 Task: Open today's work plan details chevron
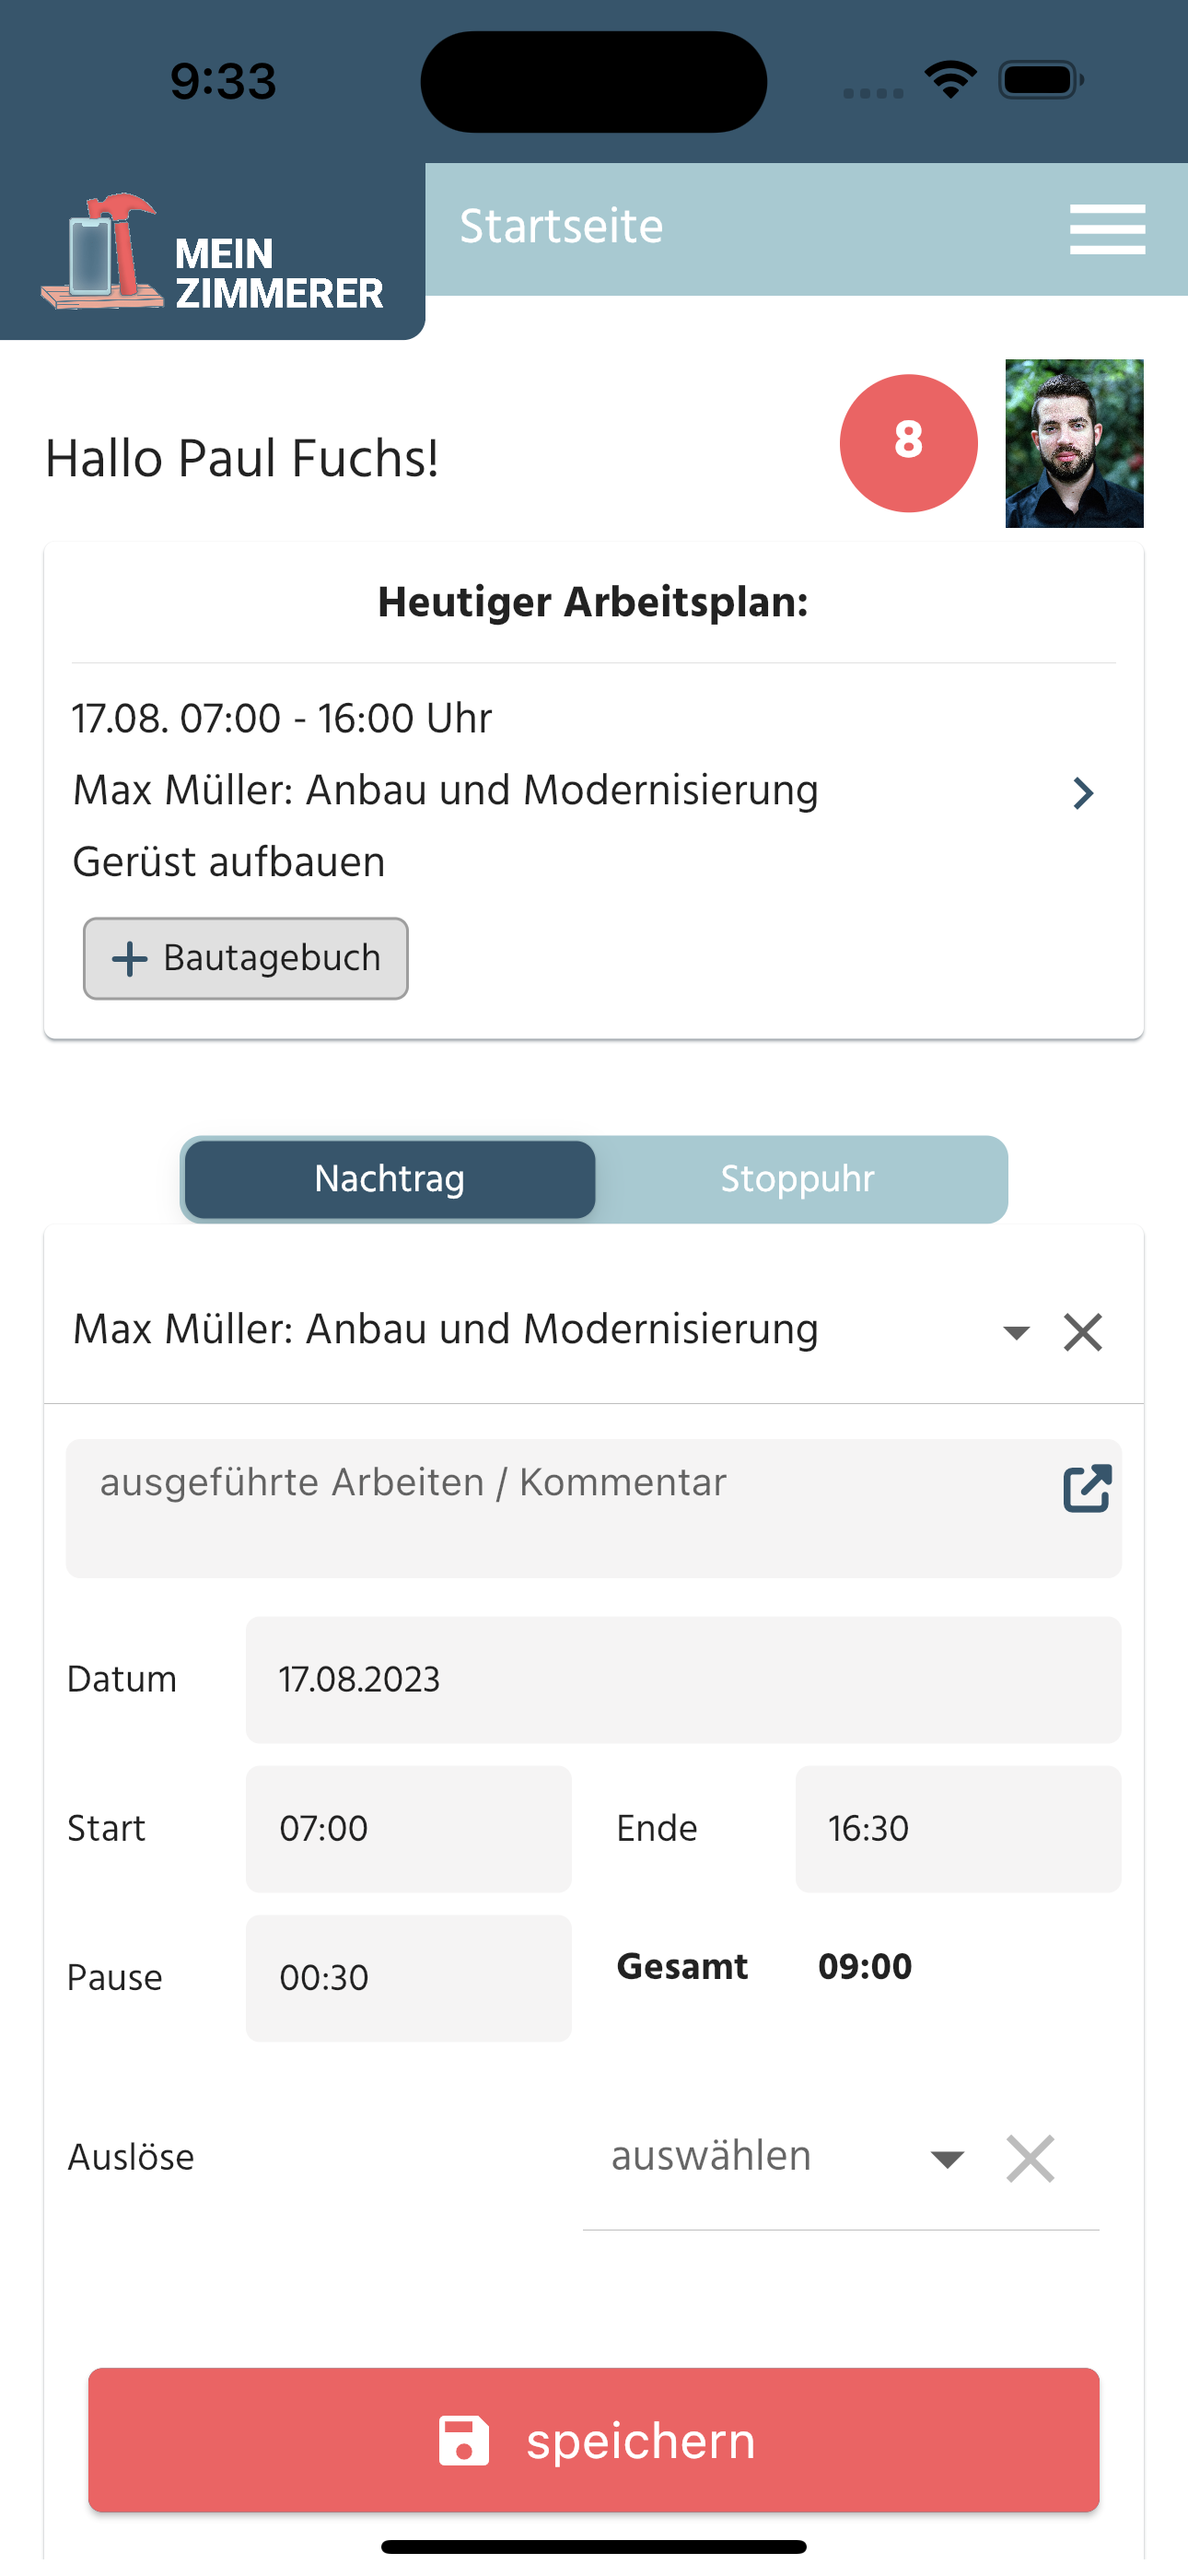click(x=1082, y=793)
